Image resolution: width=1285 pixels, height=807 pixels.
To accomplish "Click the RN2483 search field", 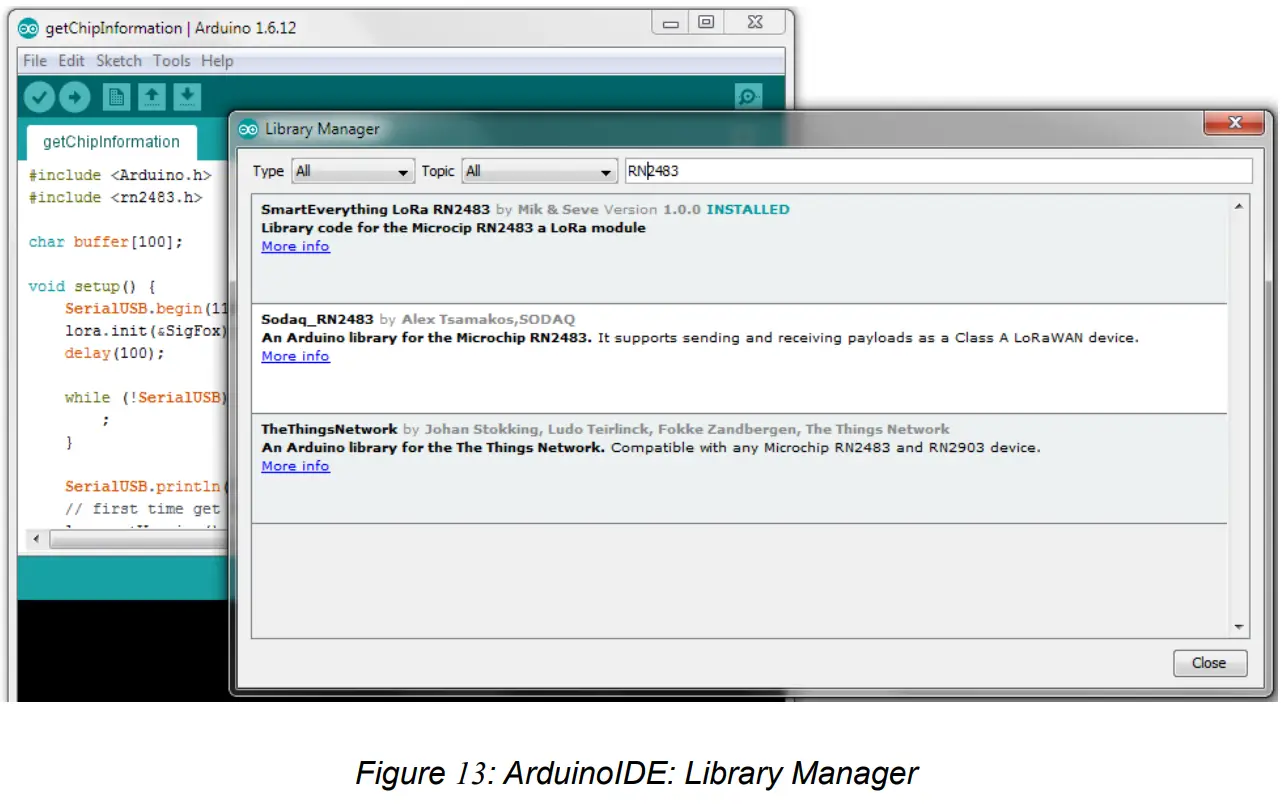I will tap(938, 171).
